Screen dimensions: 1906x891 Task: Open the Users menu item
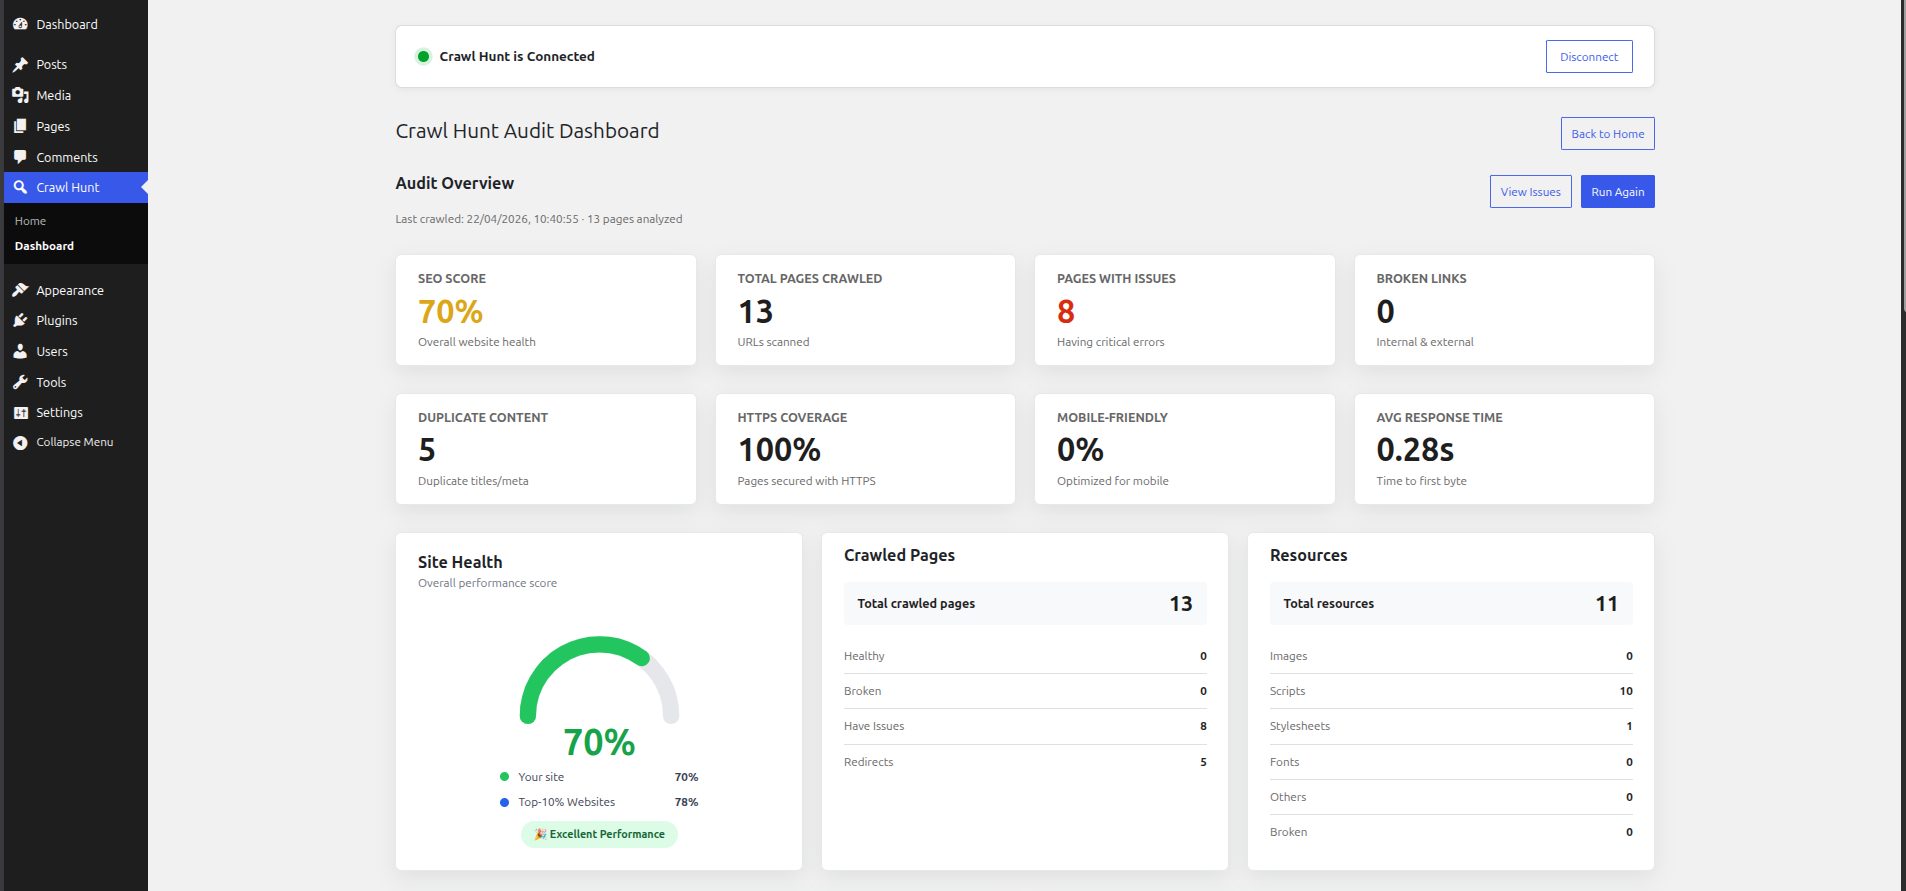pos(76,351)
